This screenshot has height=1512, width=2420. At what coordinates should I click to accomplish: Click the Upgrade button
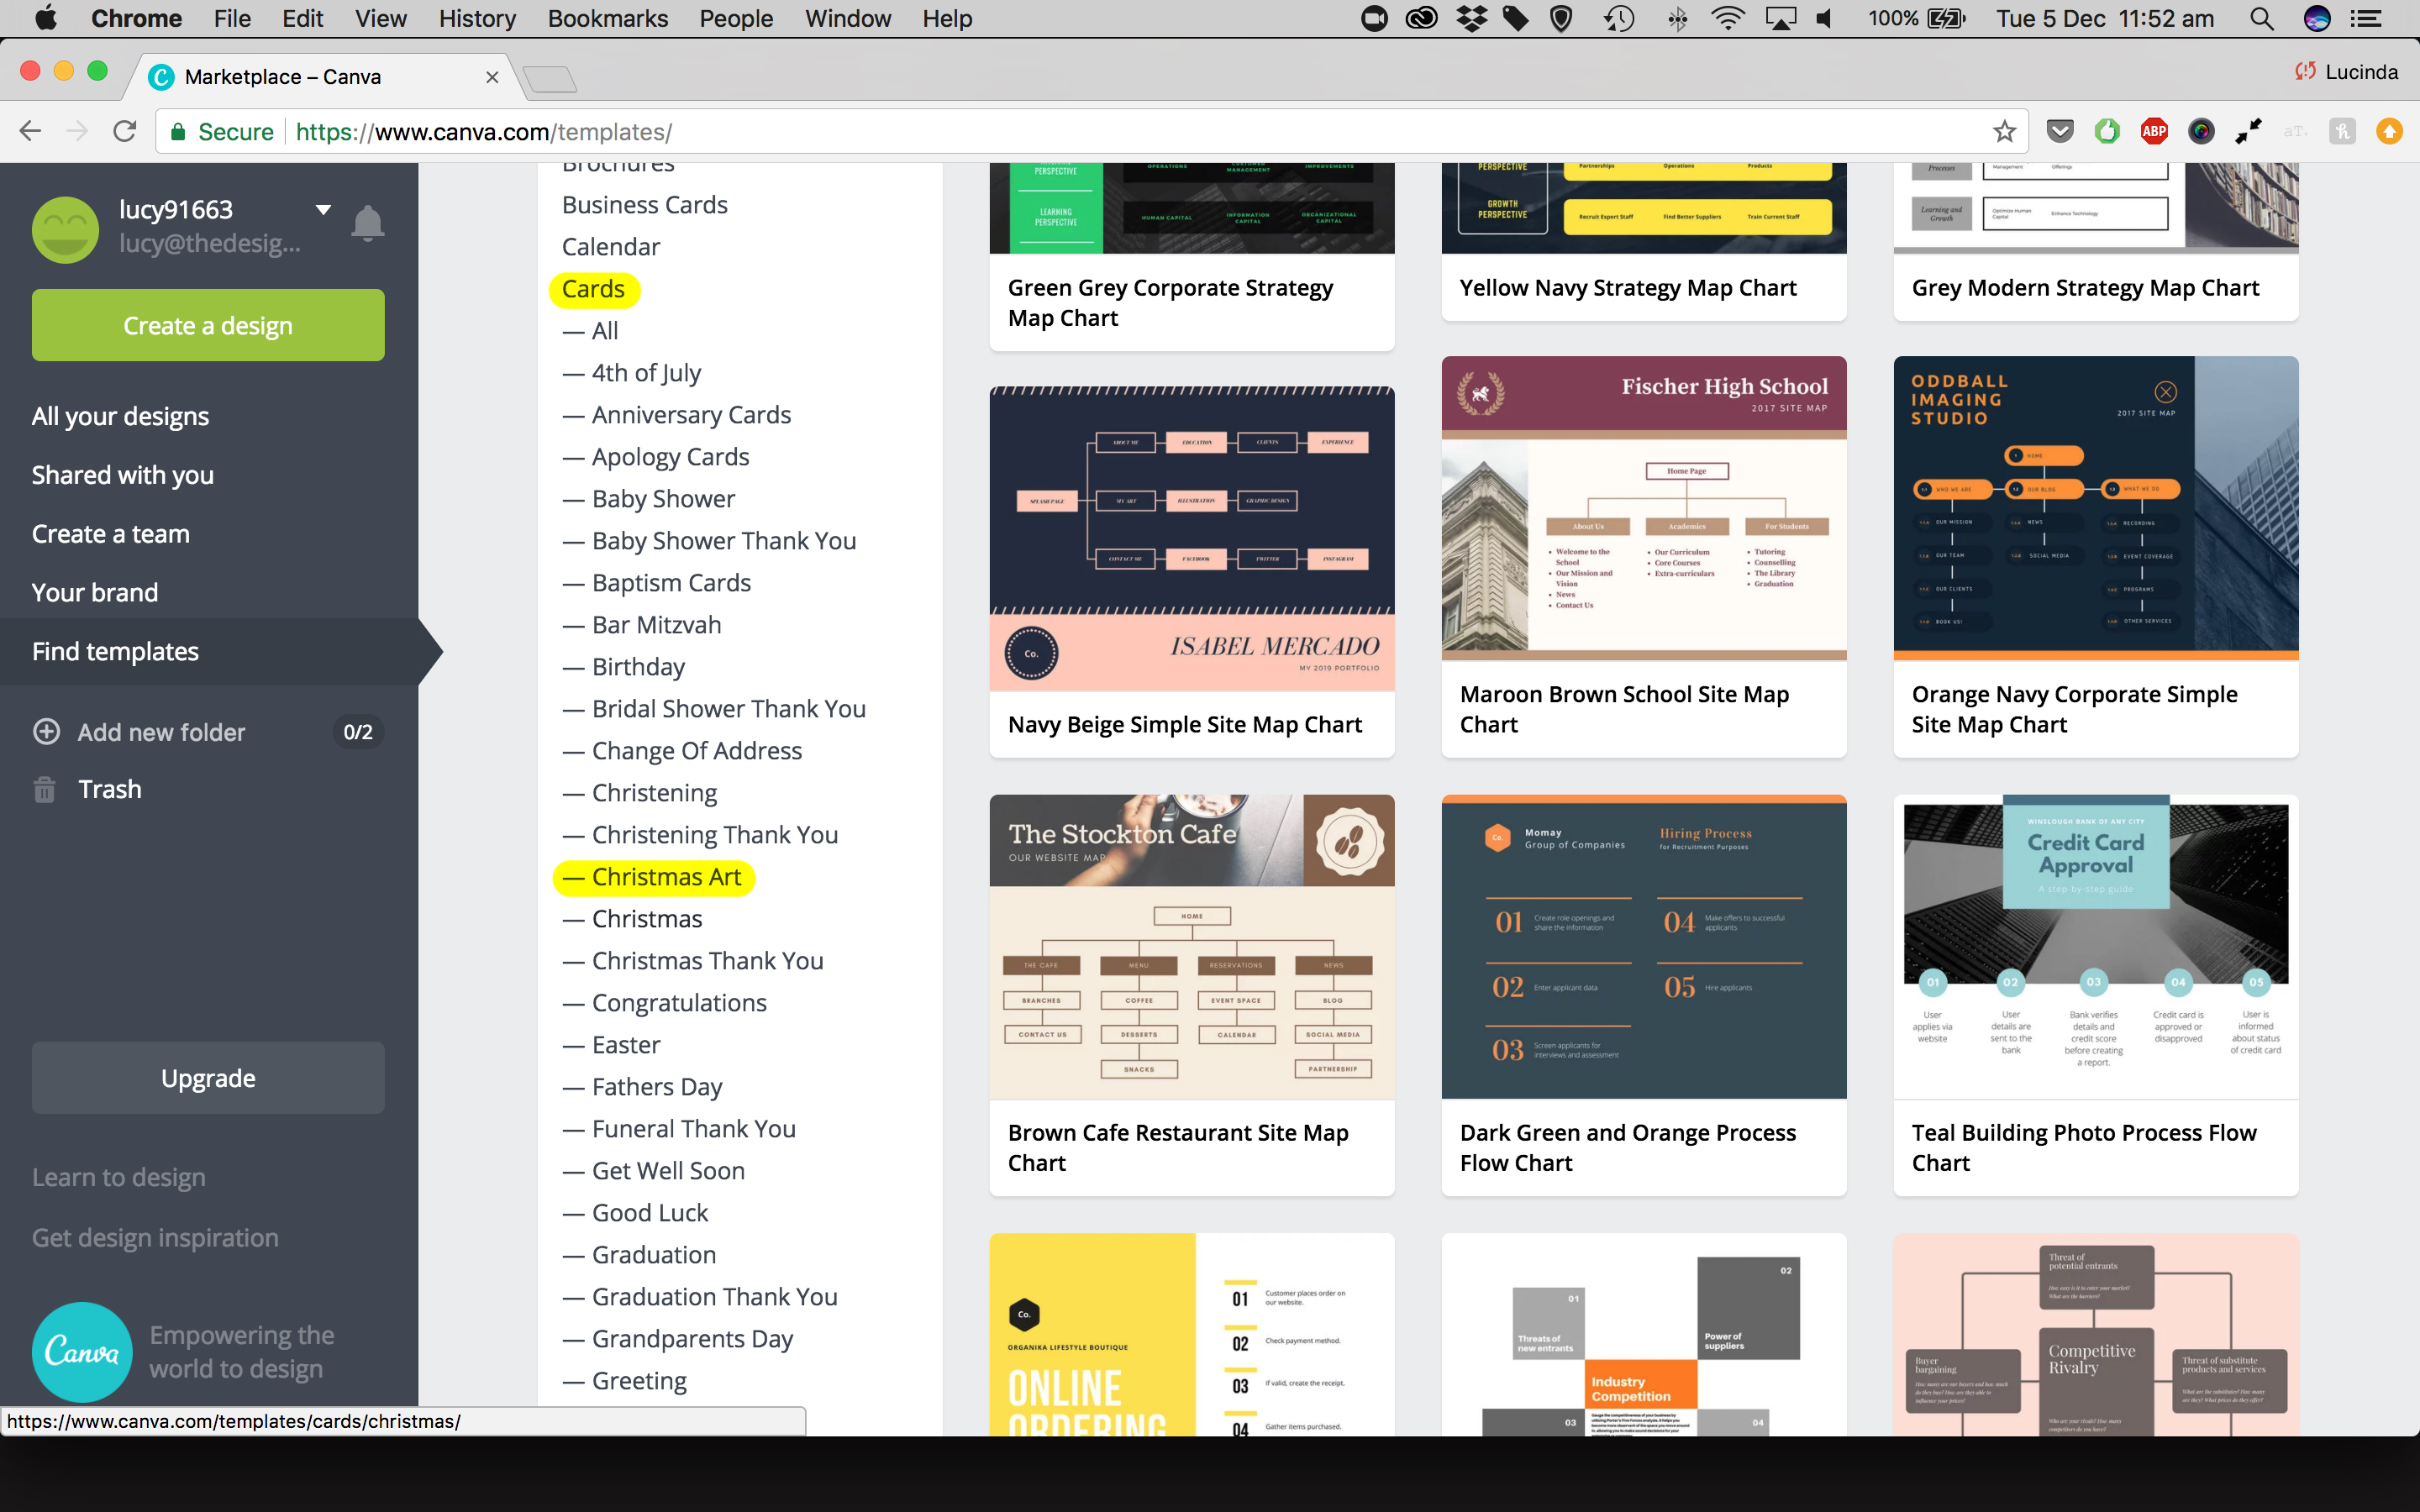point(208,1078)
